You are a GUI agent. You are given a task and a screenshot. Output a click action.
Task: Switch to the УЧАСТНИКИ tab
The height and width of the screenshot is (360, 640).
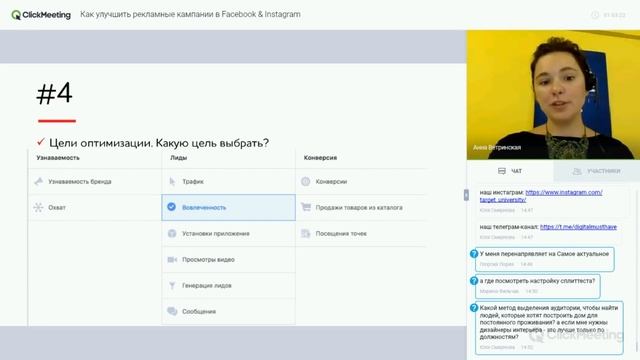[597, 171]
